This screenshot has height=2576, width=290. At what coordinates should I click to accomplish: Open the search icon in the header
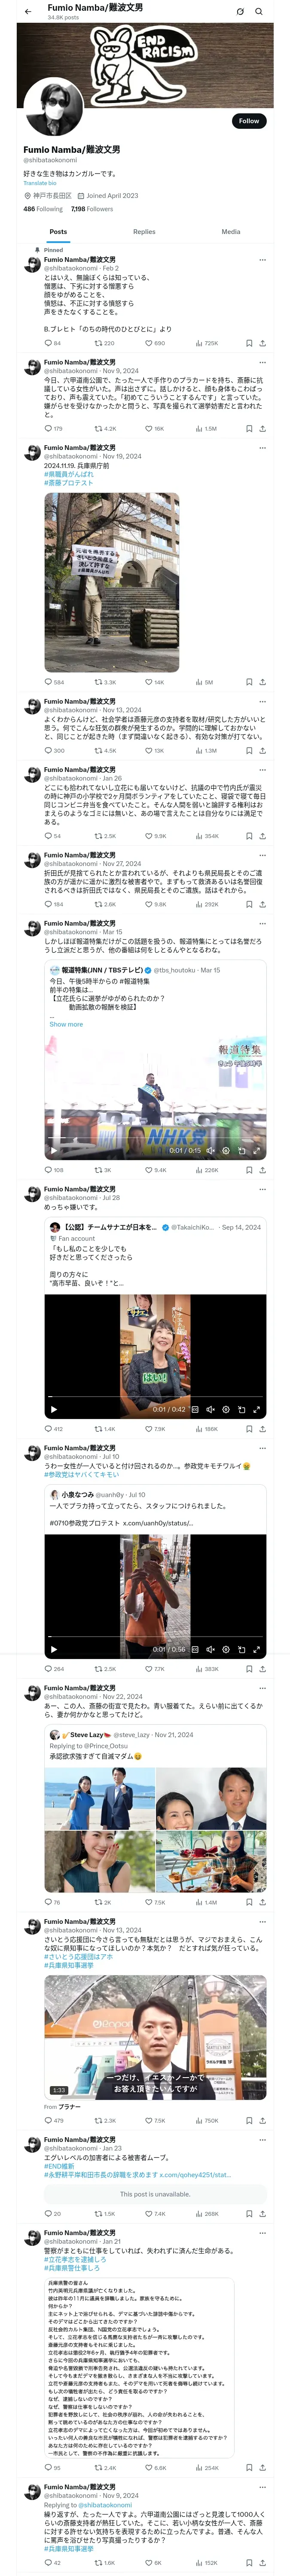pos(259,11)
